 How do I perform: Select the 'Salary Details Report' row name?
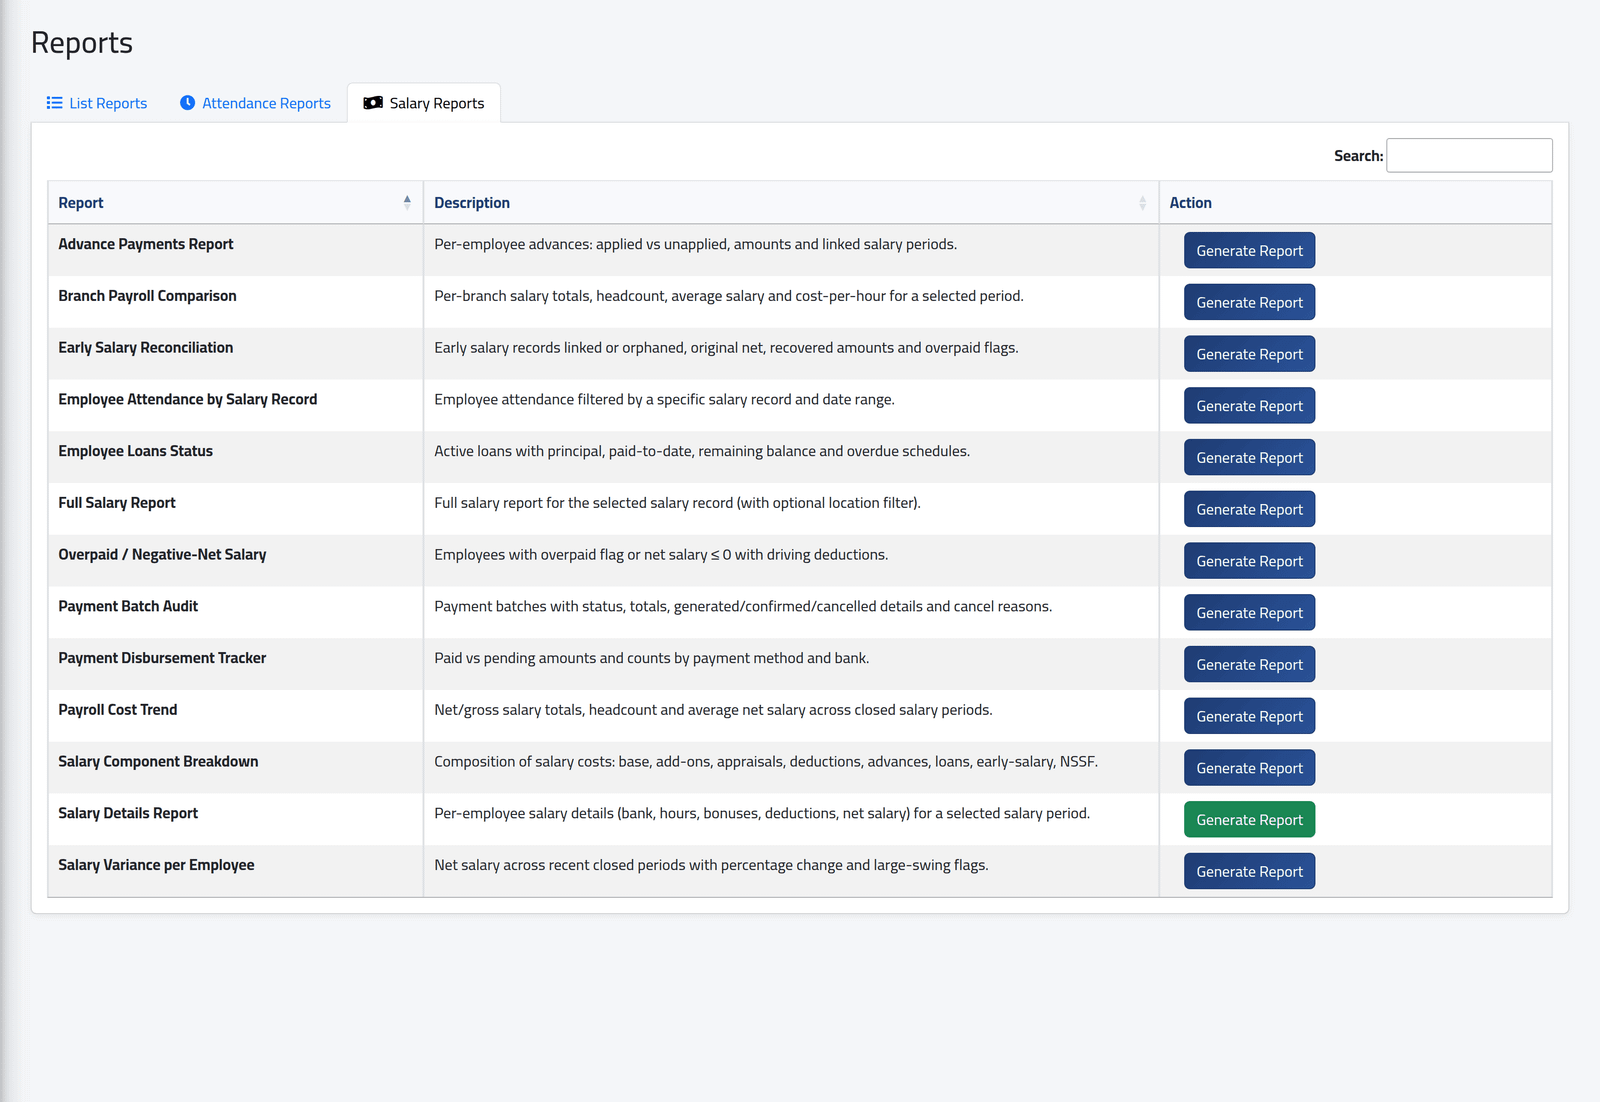pyautogui.click(x=128, y=813)
